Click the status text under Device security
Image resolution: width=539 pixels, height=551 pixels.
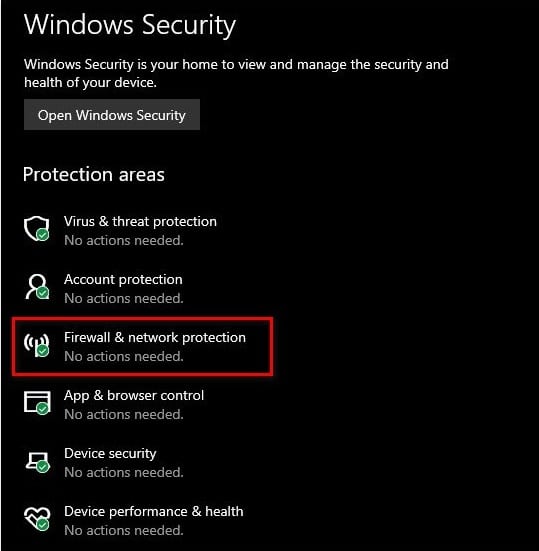tap(124, 472)
